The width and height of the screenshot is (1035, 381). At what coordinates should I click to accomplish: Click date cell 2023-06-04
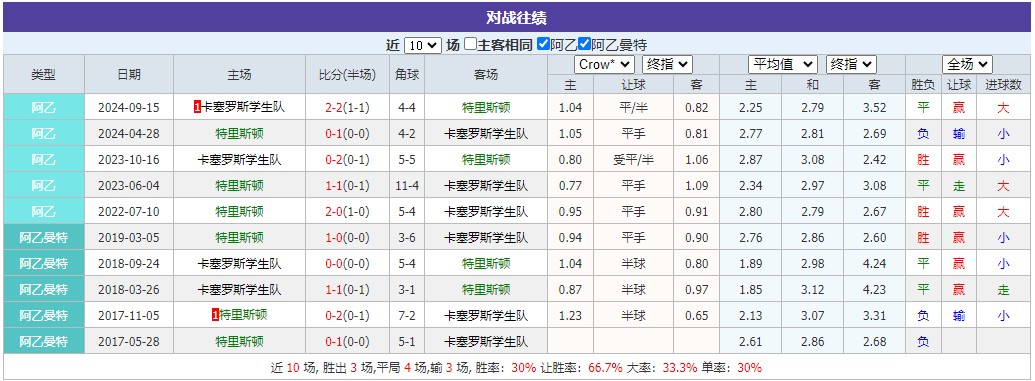tap(129, 186)
